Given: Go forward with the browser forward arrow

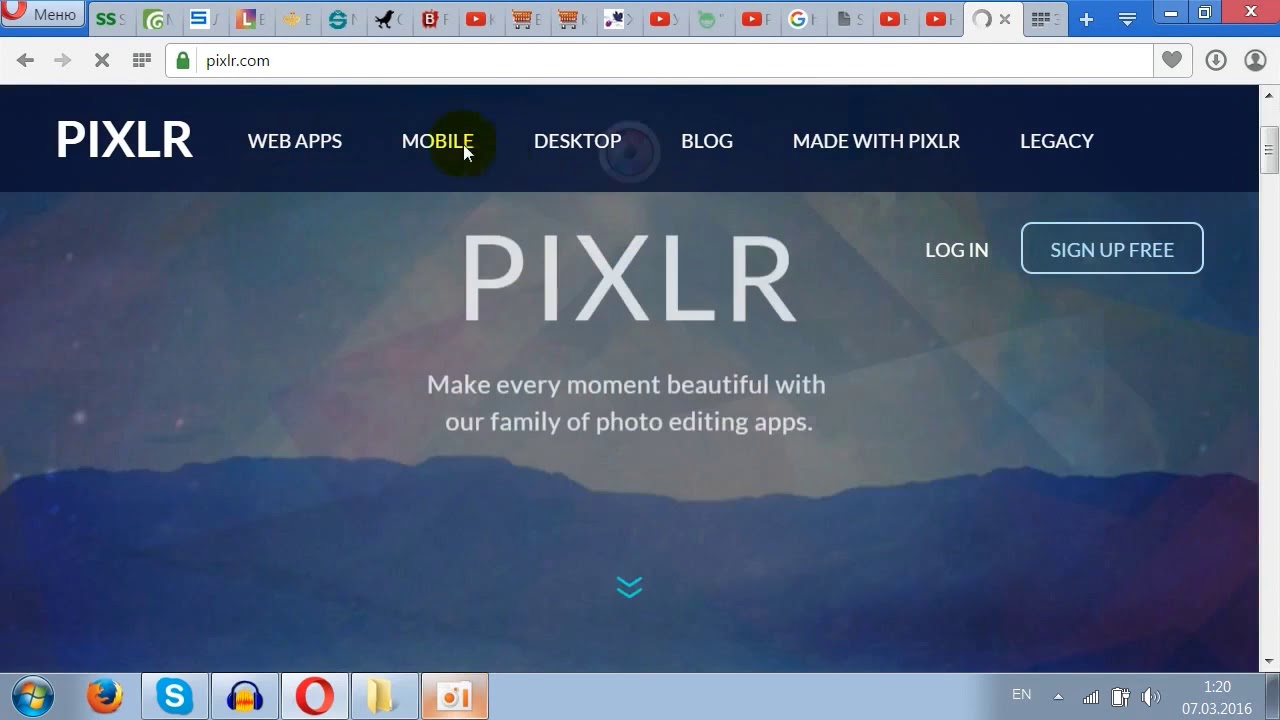Looking at the screenshot, I should click(62, 61).
